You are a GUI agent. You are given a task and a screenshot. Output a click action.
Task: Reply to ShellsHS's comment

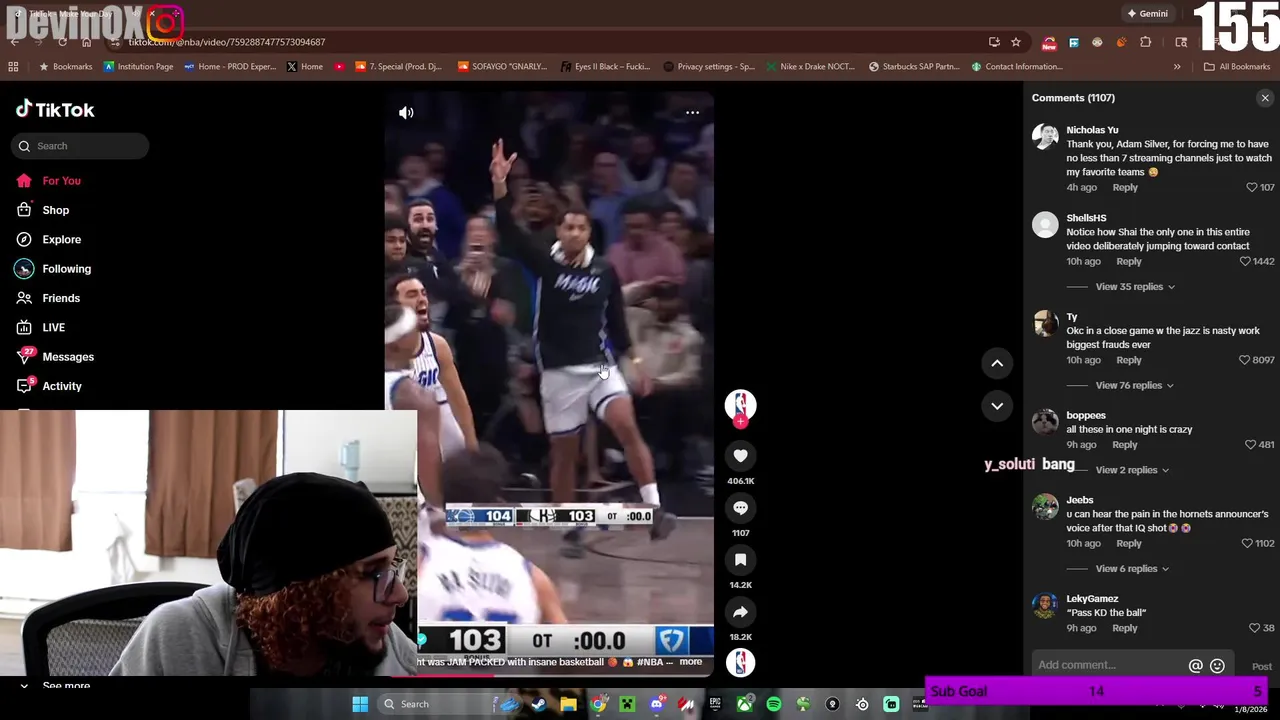coord(1129,262)
